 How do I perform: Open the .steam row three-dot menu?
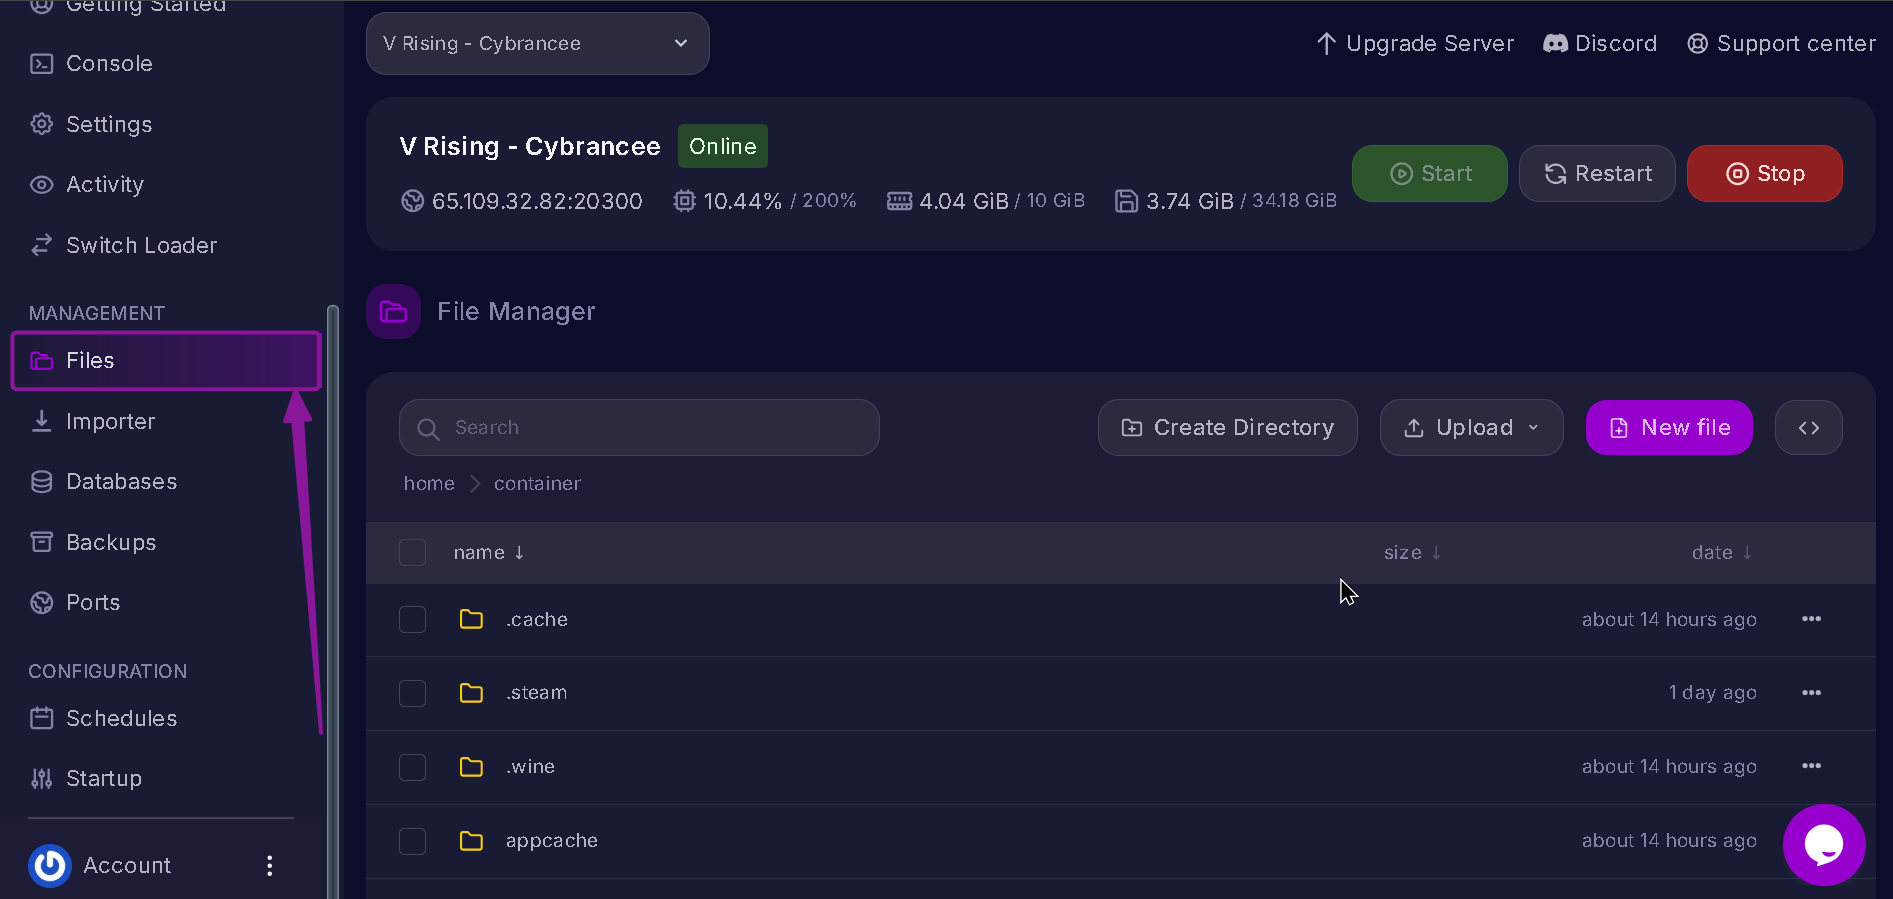(x=1812, y=693)
